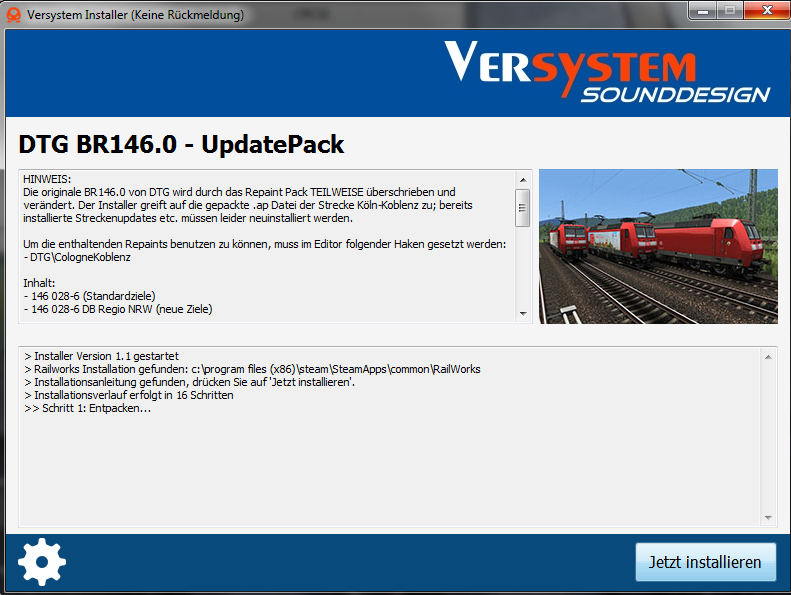This screenshot has width=791, height=595.
Task: Click the 'Schritt 1: Entpacken...' log line
Action: [x=87, y=408]
